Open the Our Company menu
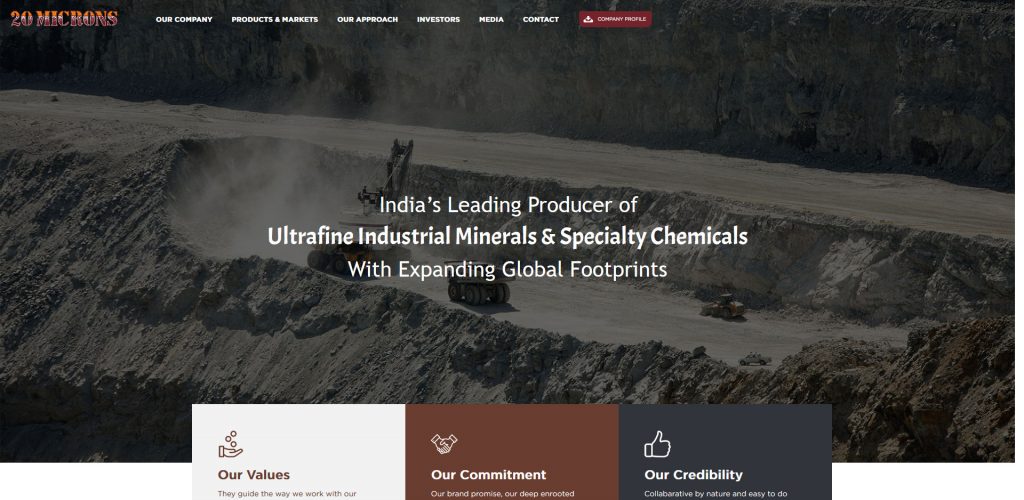1024x500 pixels. pyautogui.click(x=184, y=20)
